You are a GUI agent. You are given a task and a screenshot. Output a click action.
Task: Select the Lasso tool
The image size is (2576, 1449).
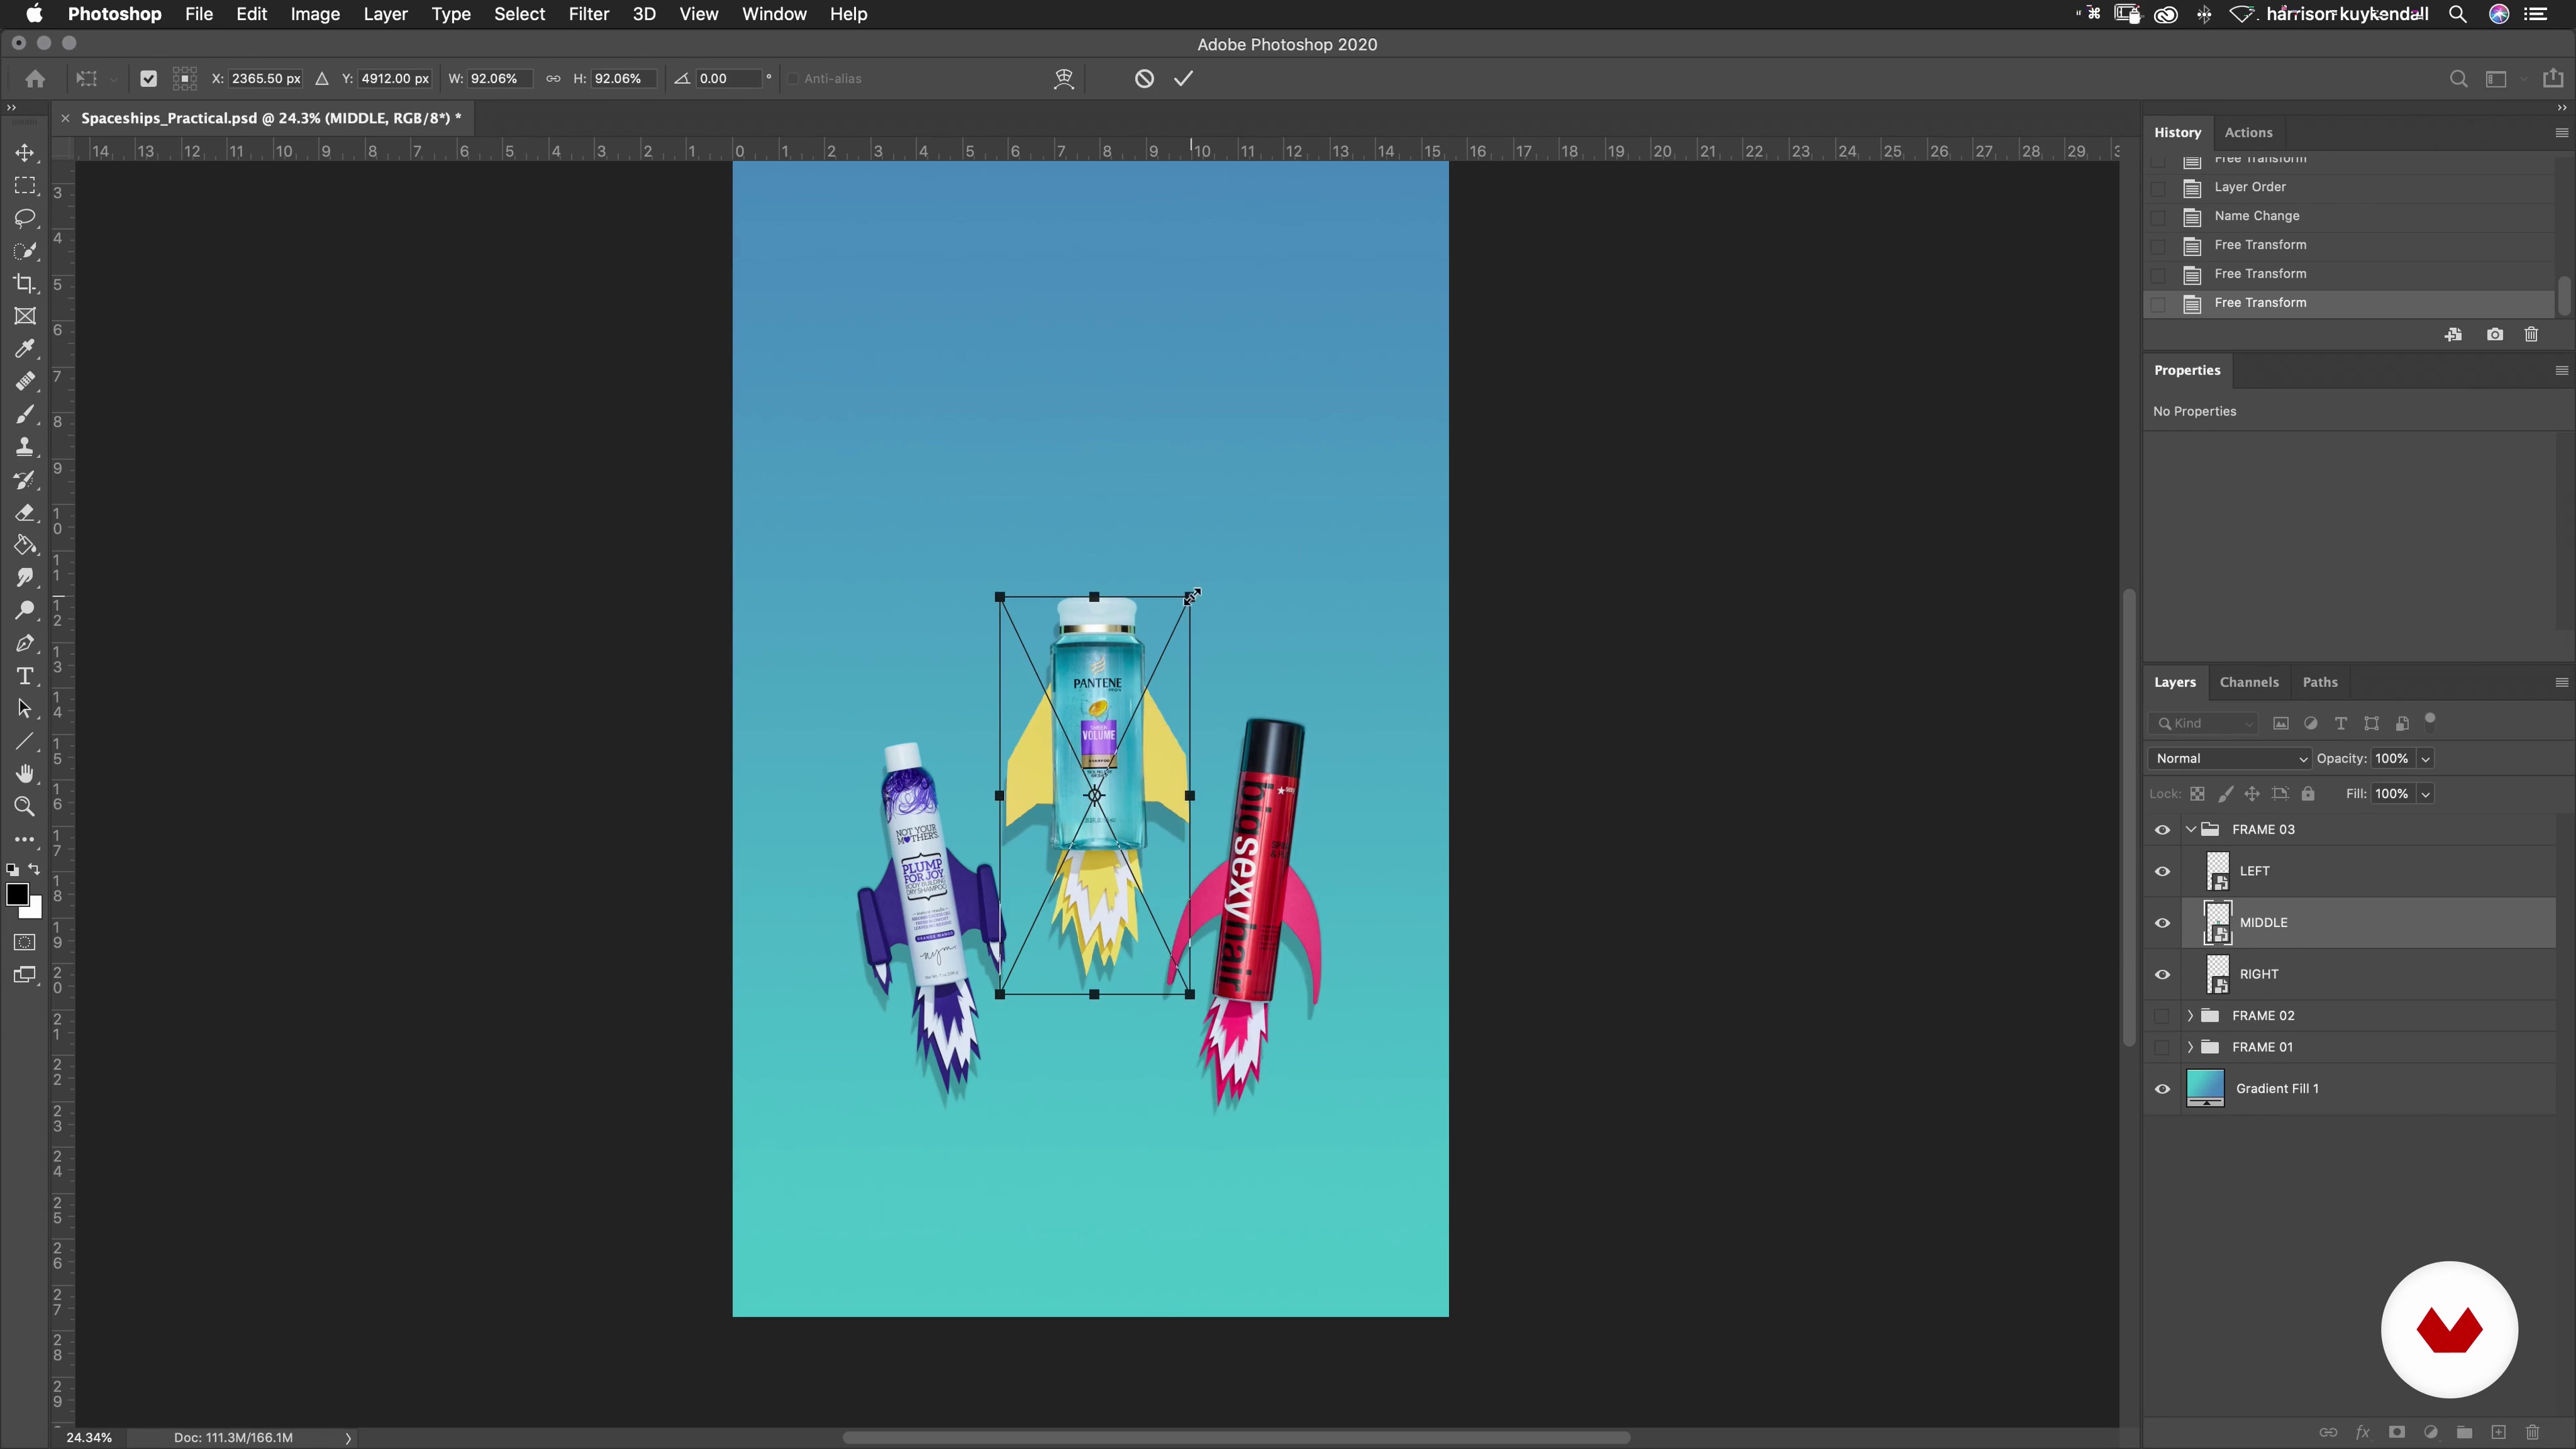[25, 219]
